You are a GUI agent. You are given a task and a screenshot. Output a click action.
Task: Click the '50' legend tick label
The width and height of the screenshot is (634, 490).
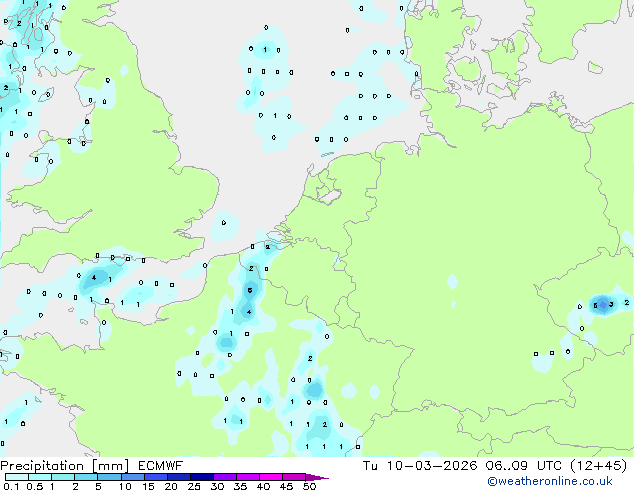[x=309, y=486]
